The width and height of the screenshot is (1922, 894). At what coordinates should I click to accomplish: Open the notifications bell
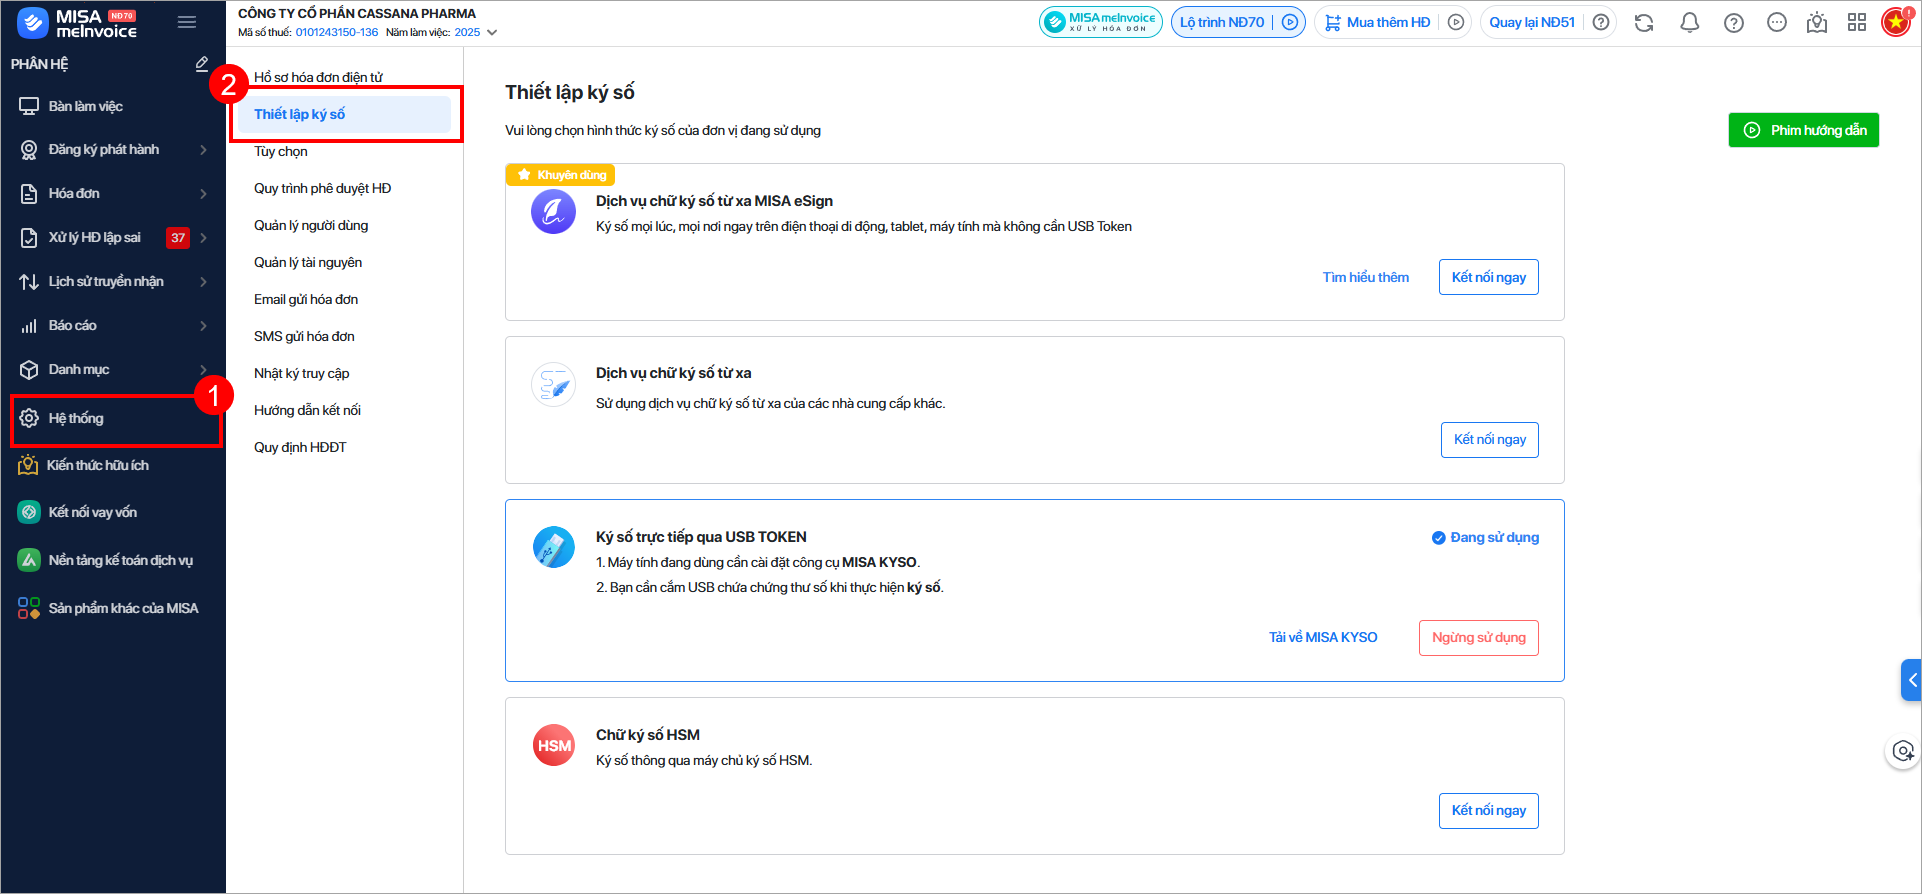pyautogui.click(x=1689, y=23)
